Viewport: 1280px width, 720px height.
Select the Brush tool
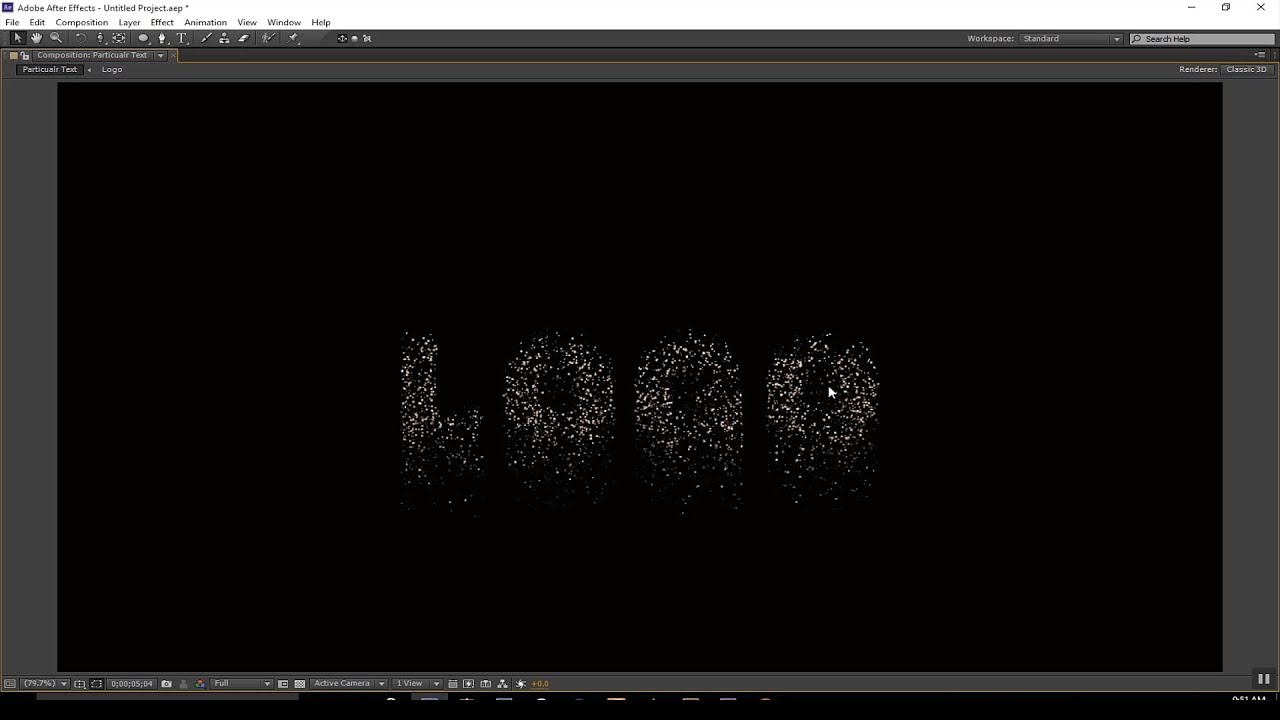(x=206, y=38)
